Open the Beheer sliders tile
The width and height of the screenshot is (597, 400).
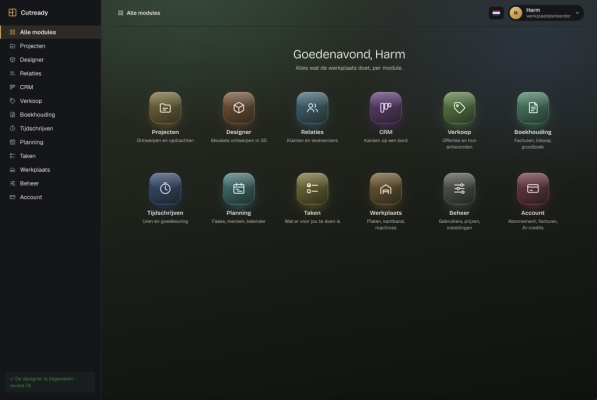459,189
